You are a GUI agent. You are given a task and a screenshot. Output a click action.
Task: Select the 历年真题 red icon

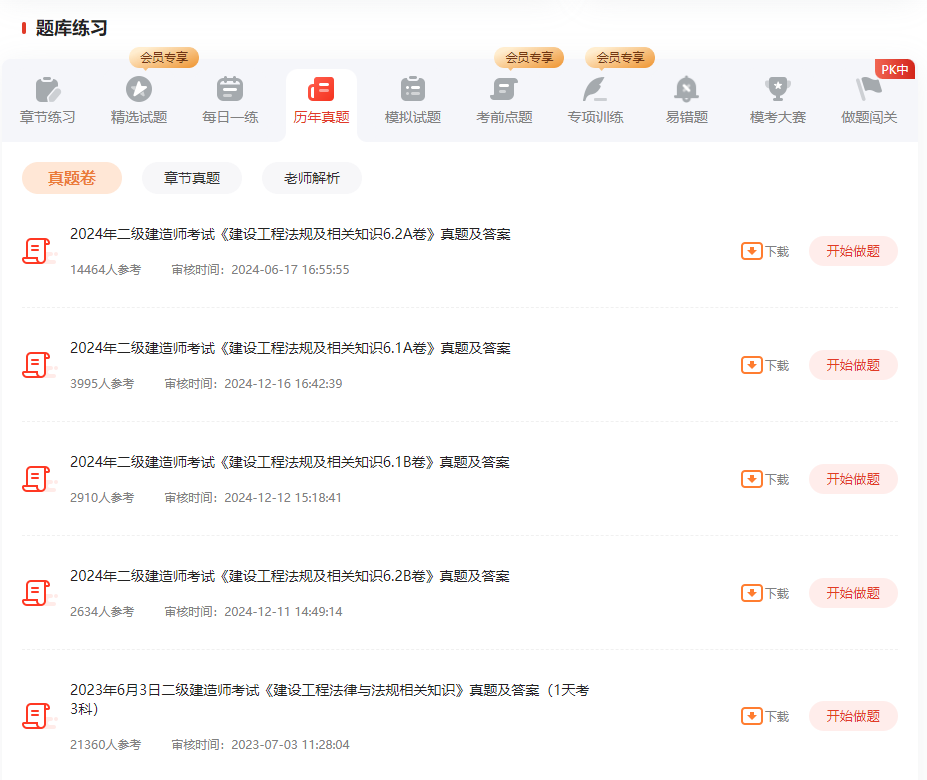(321, 89)
